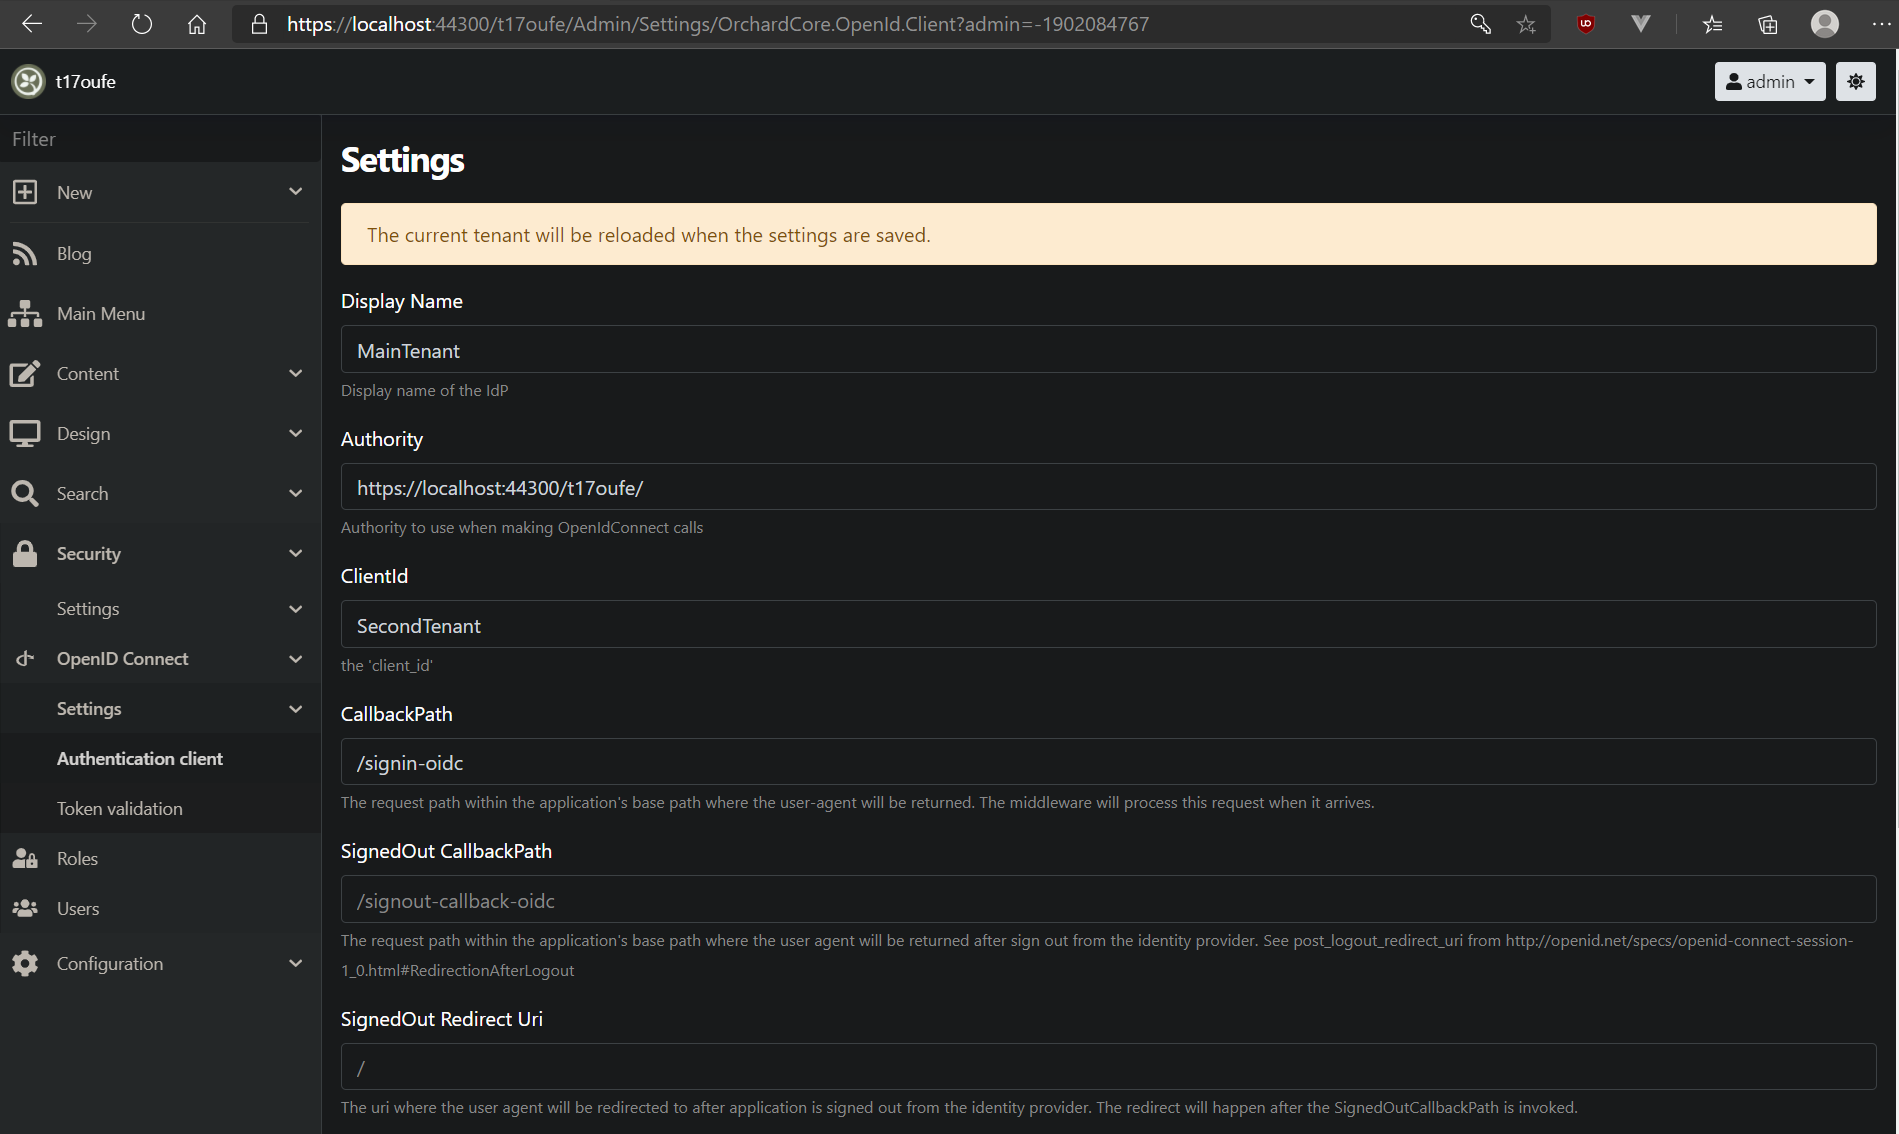
Task: Click the Content editing icon
Action: pyautogui.click(x=25, y=373)
